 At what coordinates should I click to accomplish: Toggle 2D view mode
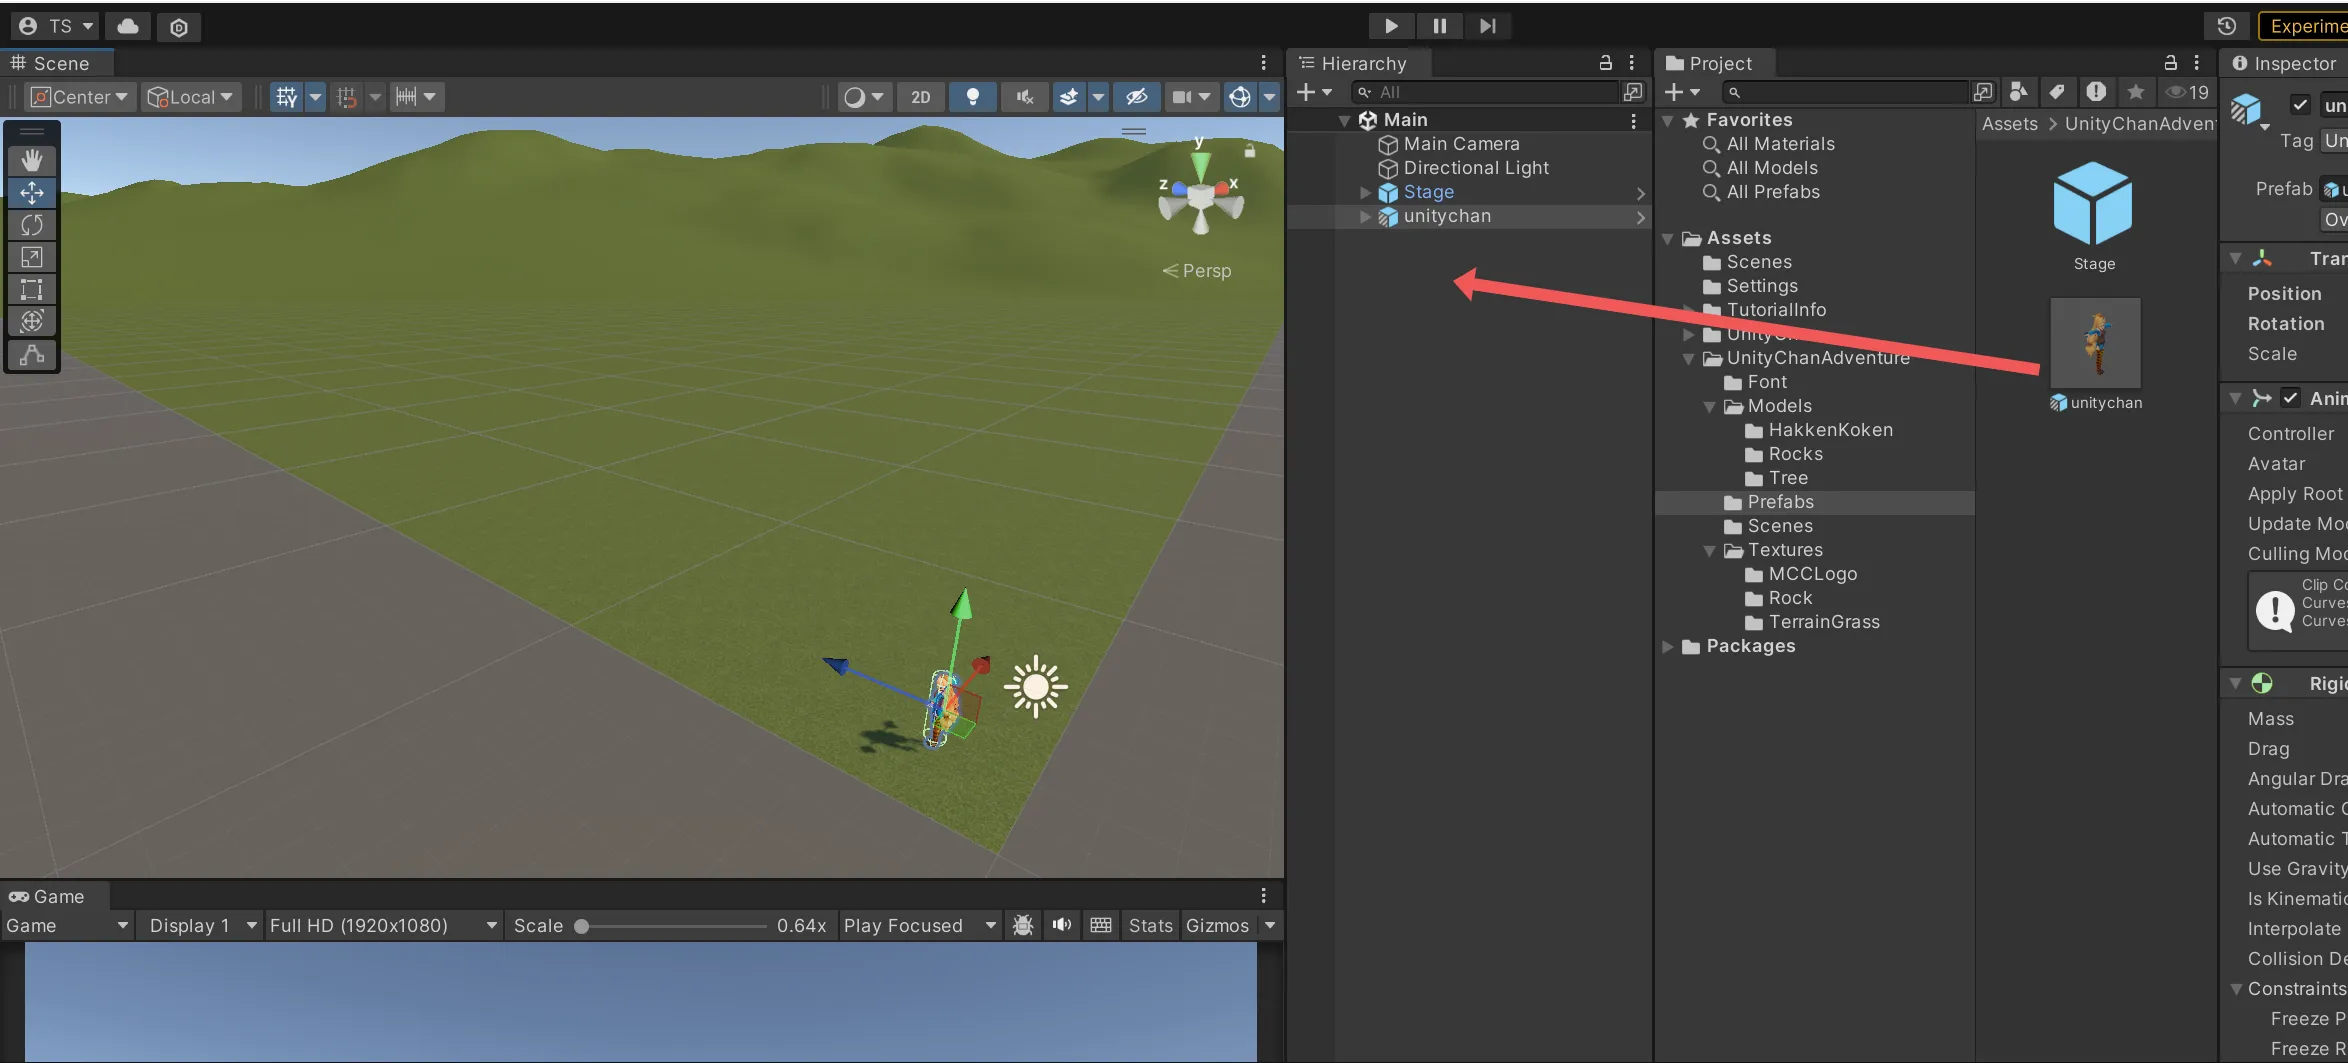[x=920, y=97]
